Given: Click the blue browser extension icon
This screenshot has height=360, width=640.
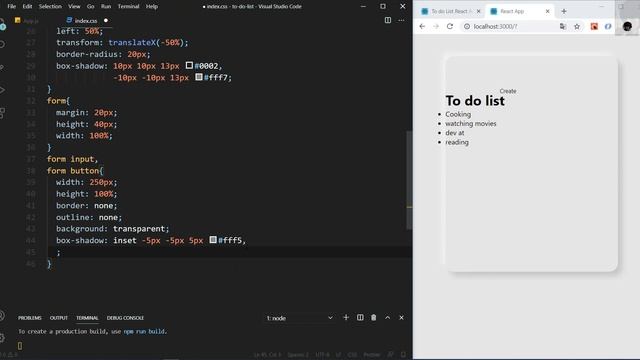Looking at the screenshot, I should 608,27.
